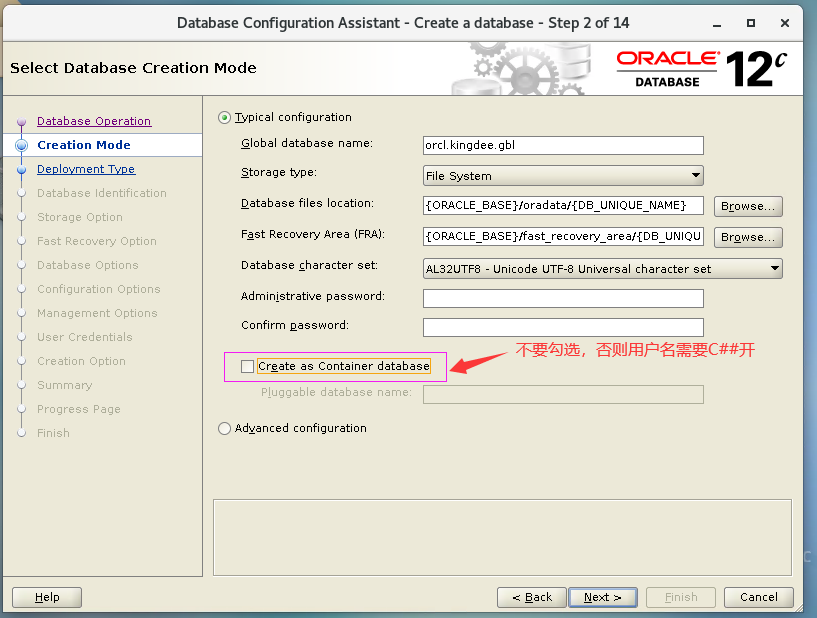The width and height of the screenshot is (817, 618).
Task: Select the Creation Mode step
Action: (x=84, y=145)
